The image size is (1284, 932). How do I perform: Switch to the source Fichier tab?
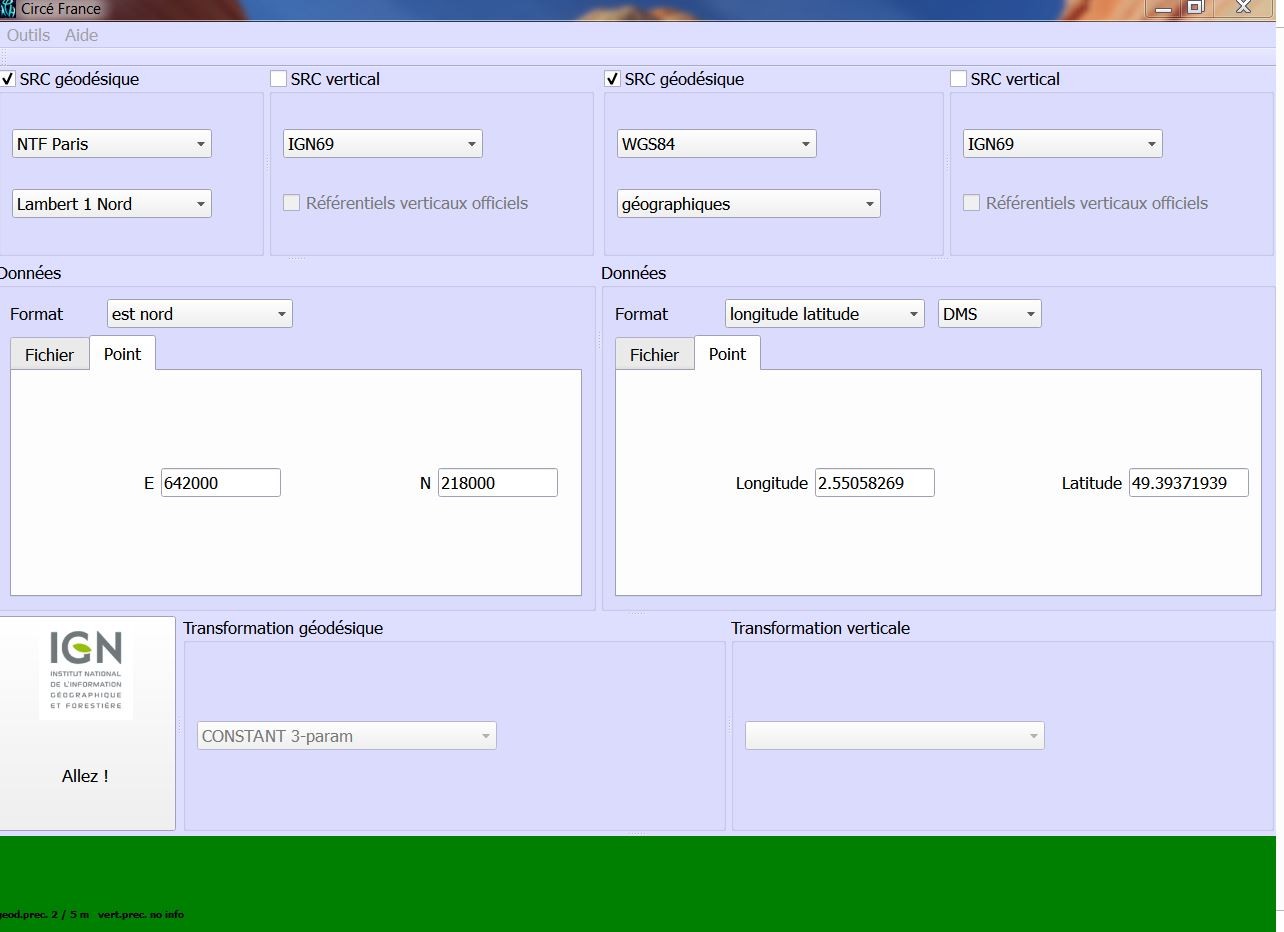coord(49,355)
